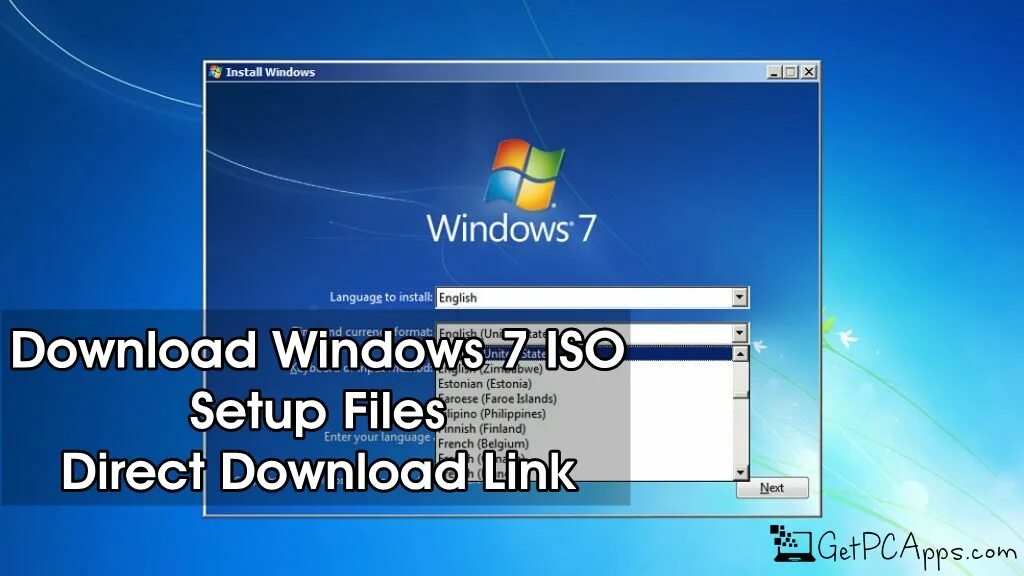The image size is (1024, 576).
Task: Click the list scrollbar thumb
Action: [741, 379]
